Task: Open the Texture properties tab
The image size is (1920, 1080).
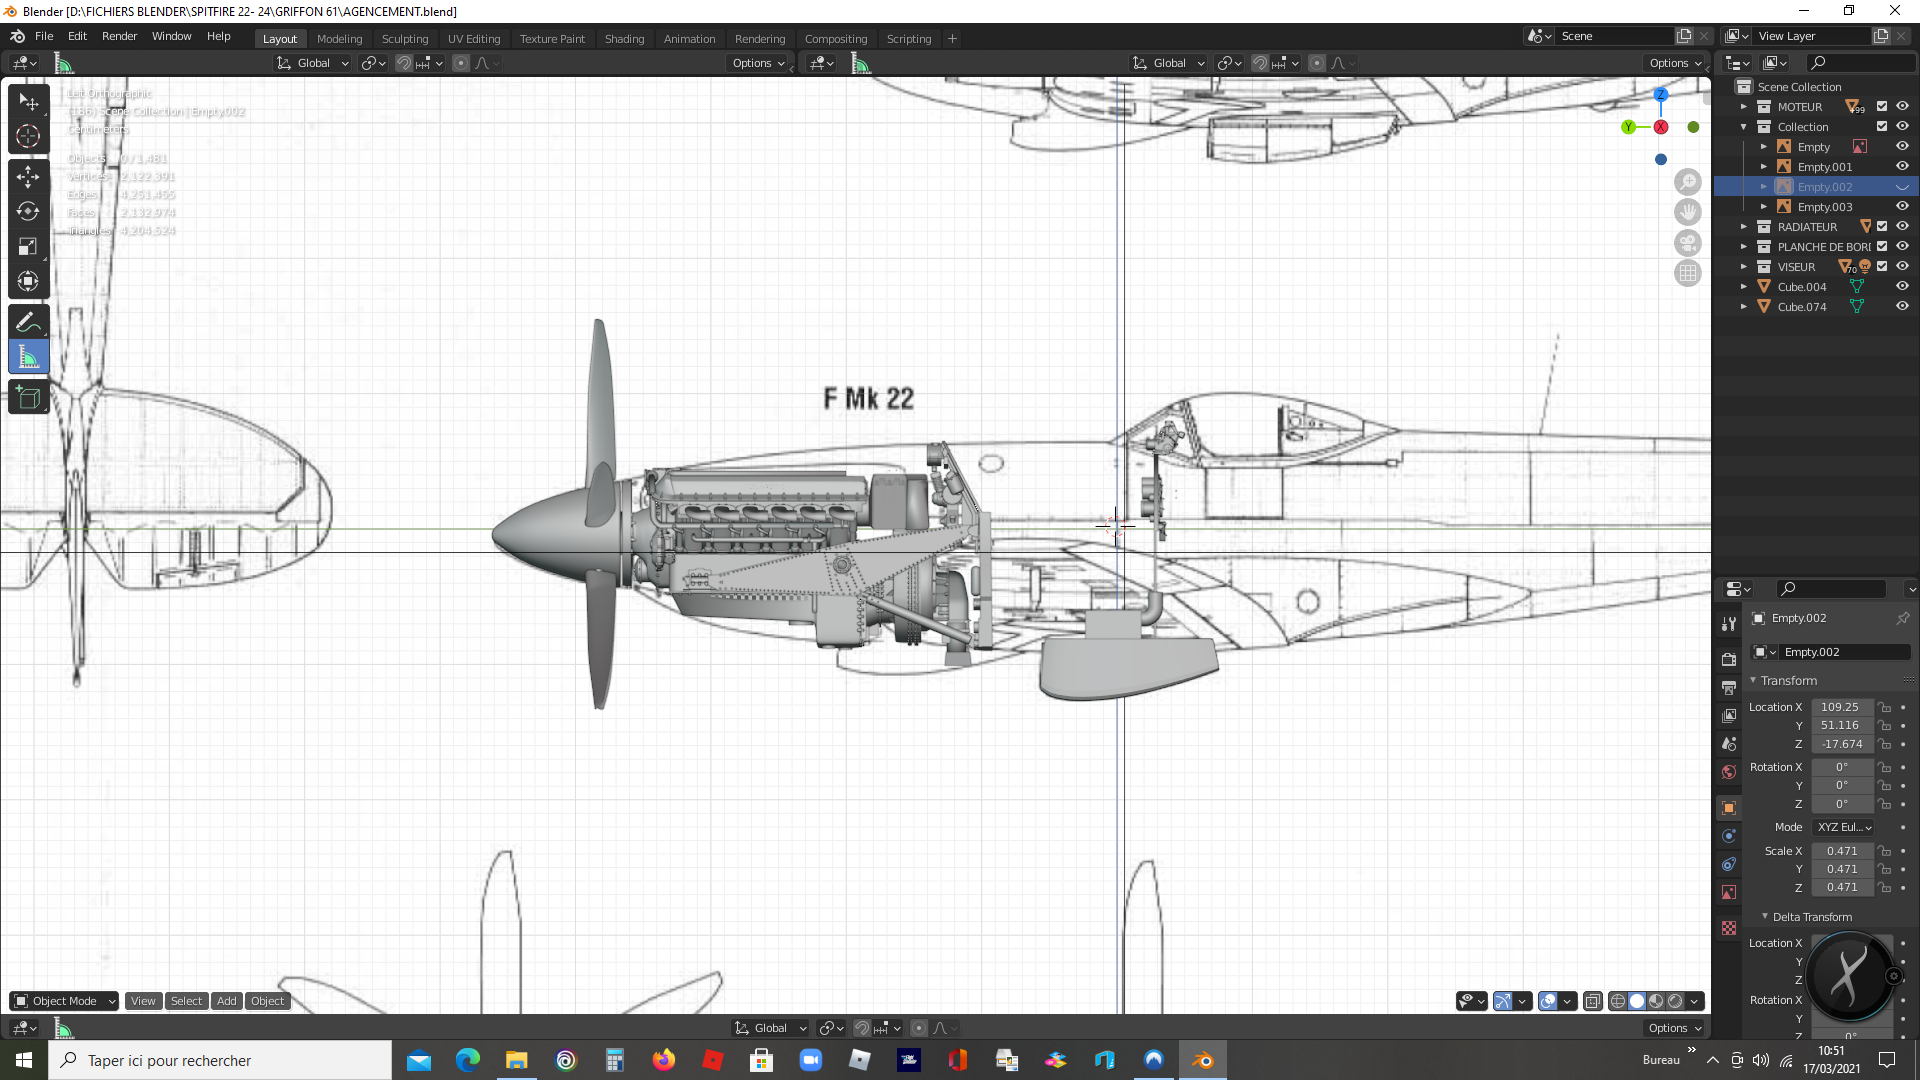Action: (1729, 928)
